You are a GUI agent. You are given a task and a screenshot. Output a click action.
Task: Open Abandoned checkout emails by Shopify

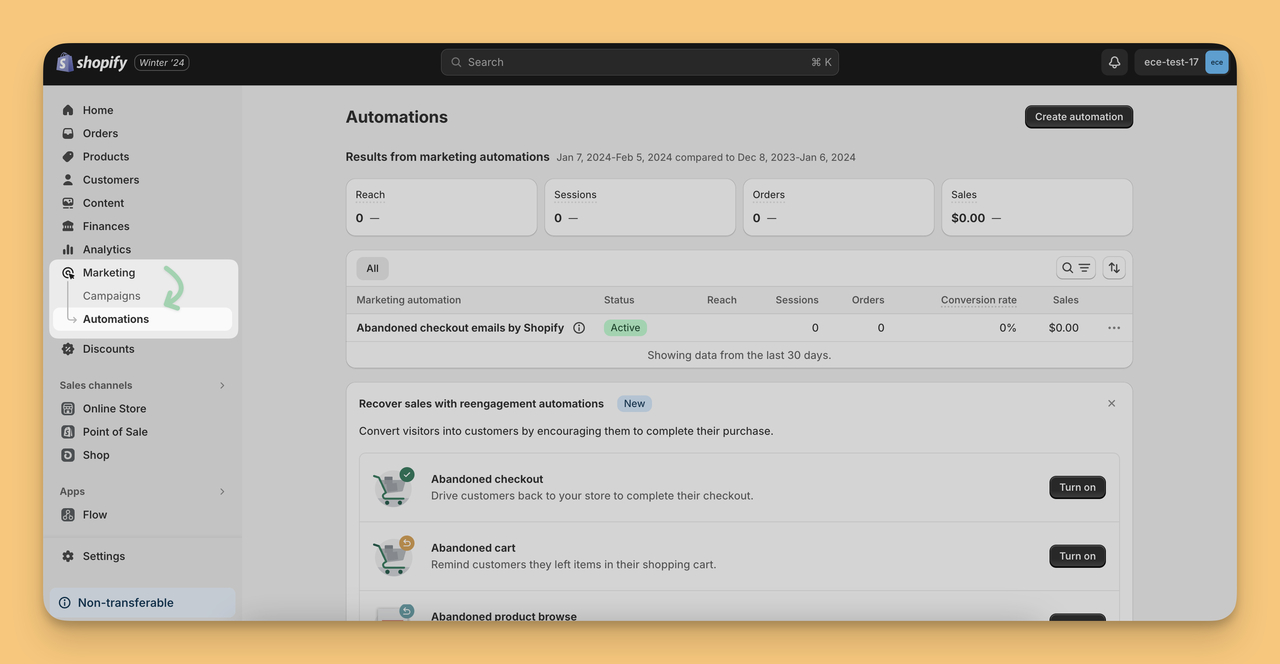(x=460, y=328)
